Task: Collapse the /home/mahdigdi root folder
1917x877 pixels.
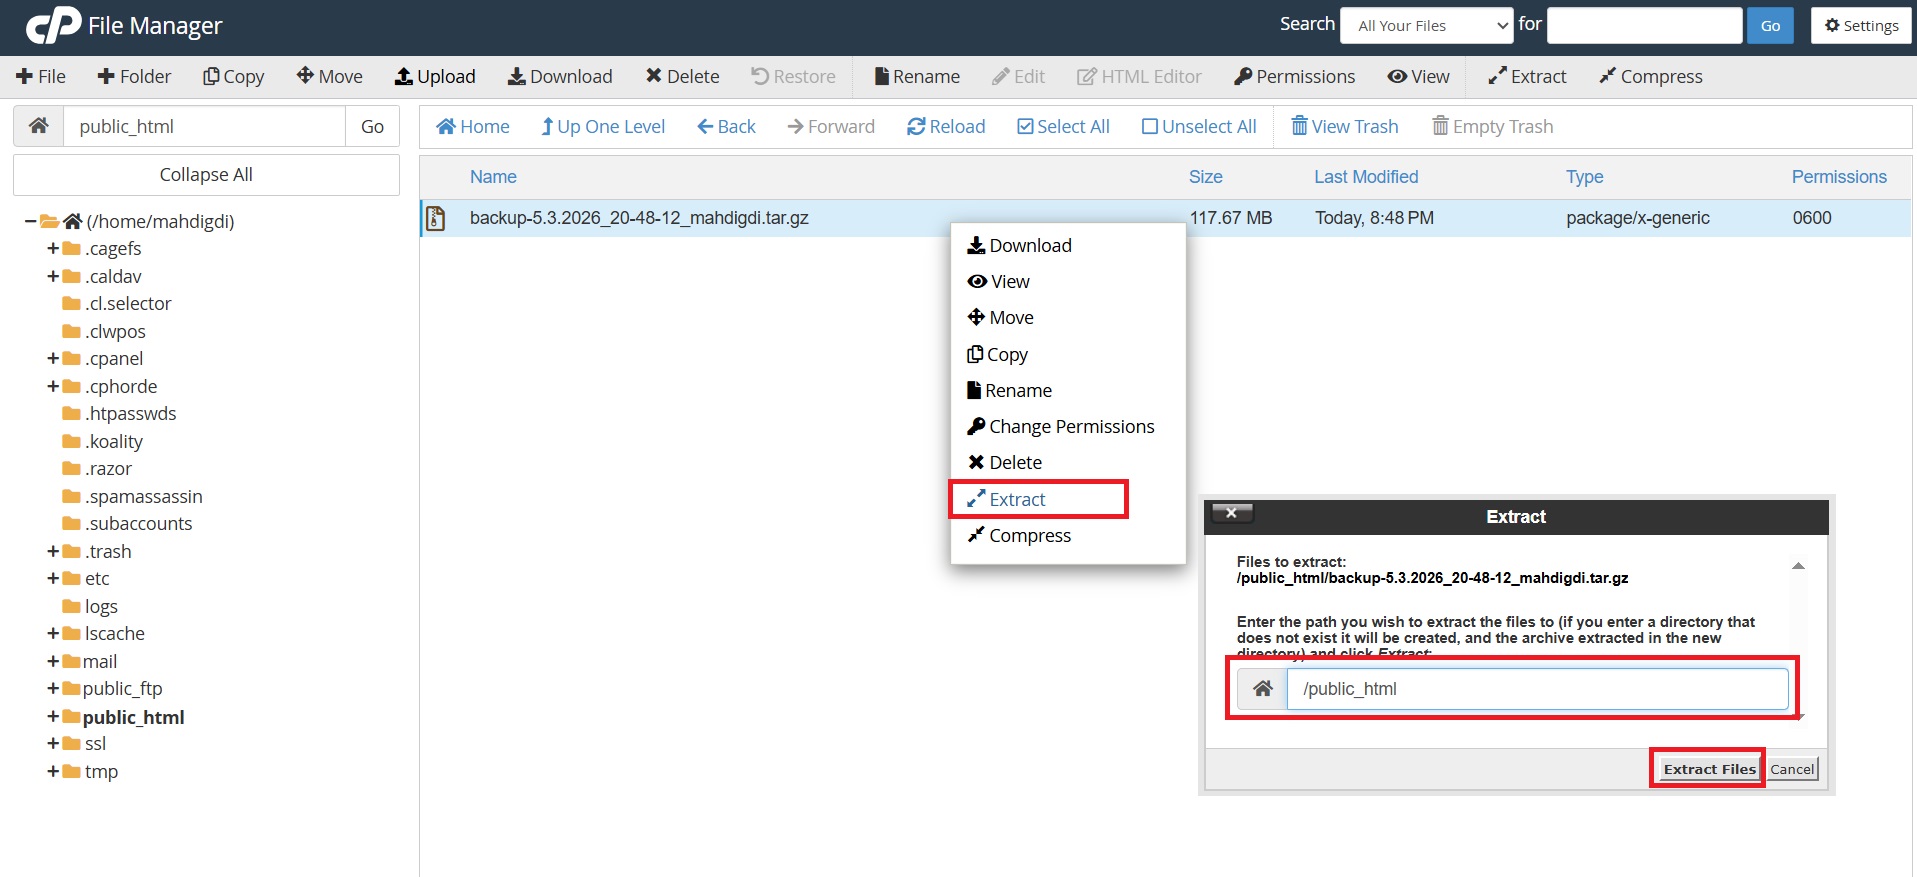Action: tap(31, 221)
